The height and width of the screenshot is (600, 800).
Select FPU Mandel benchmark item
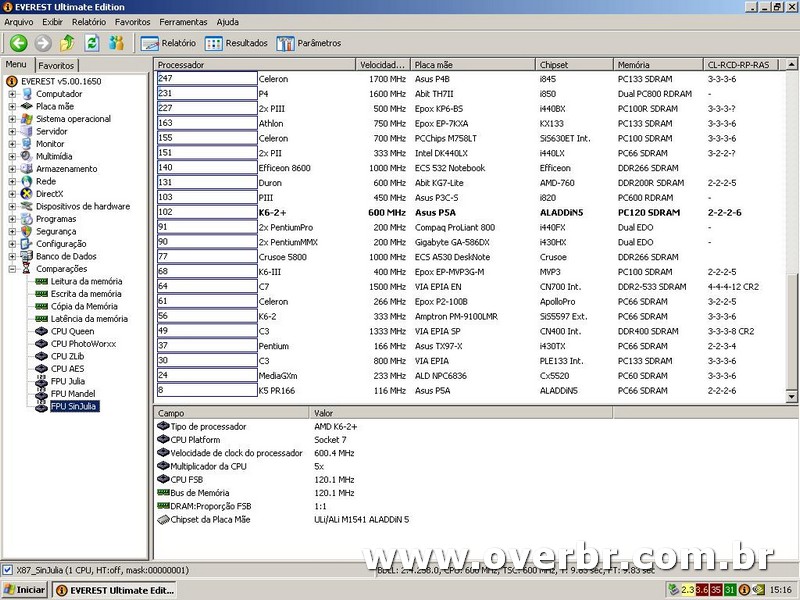click(x=71, y=394)
